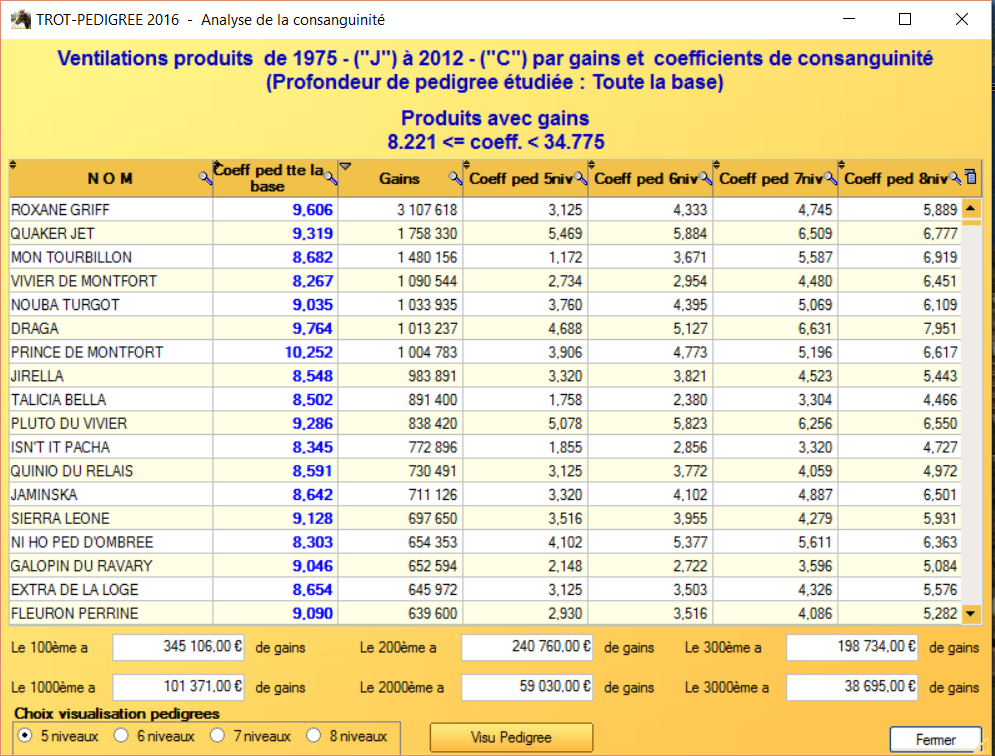The width and height of the screenshot is (995, 756).
Task: Select the DRAGA row name
Action: [35, 329]
